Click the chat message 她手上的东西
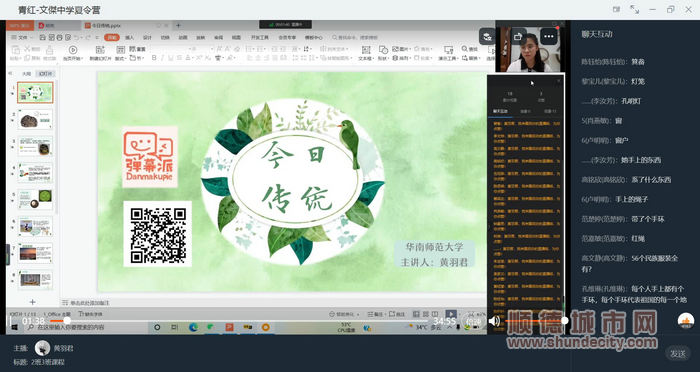Image resolution: width=700 pixels, height=372 pixels. pyautogui.click(x=641, y=160)
